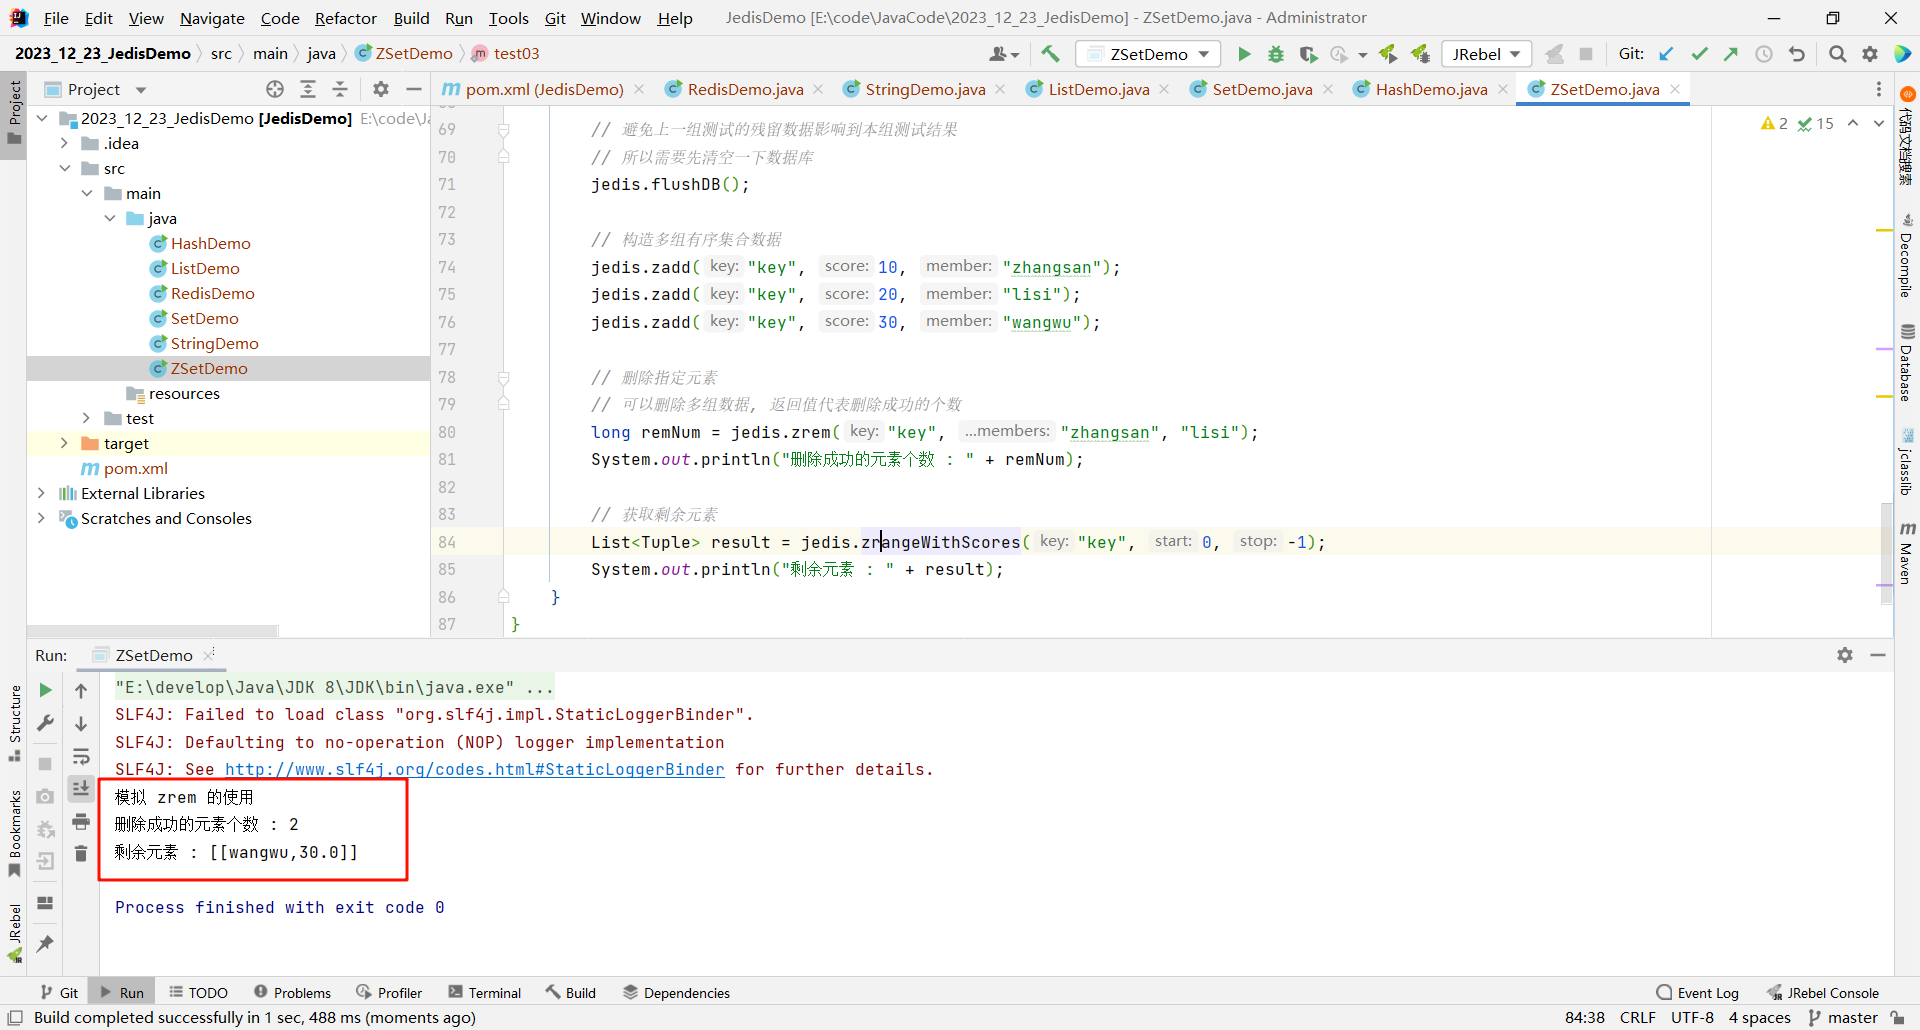1920x1030 pixels.
Task: Open the slf4j StaticLoggerBinder link
Action: click(x=474, y=769)
